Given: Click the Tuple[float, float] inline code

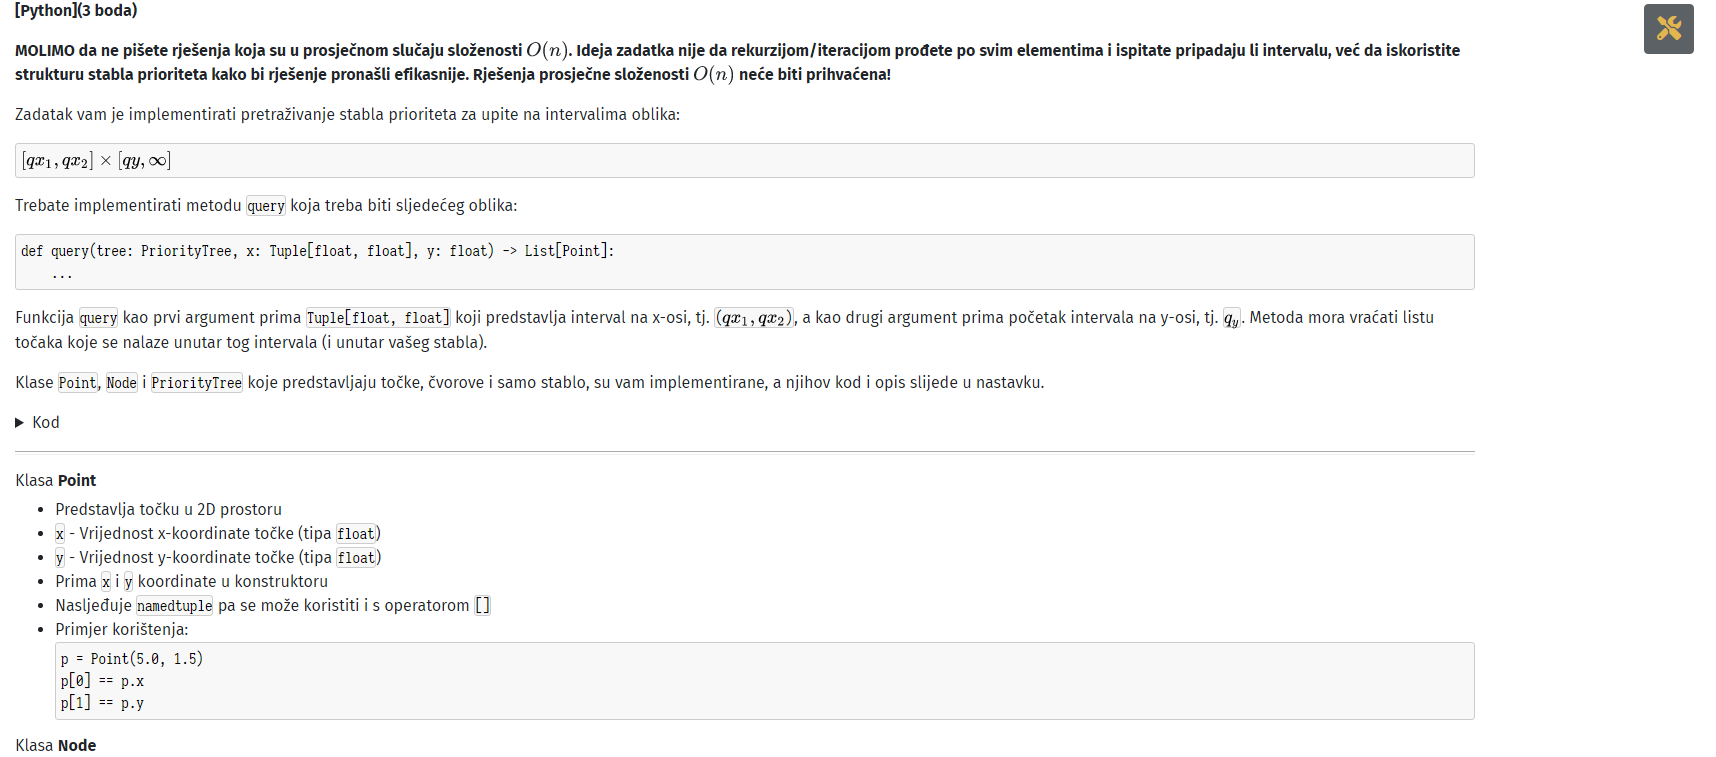Looking at the screenshot, I should [378, 318].
